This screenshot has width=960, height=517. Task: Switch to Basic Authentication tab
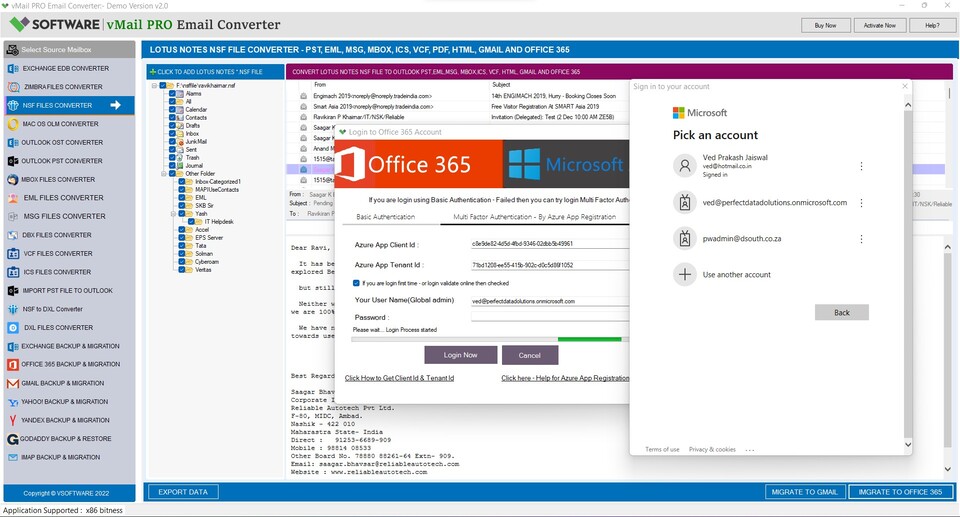pyautogui.click(x=385, y=217)
